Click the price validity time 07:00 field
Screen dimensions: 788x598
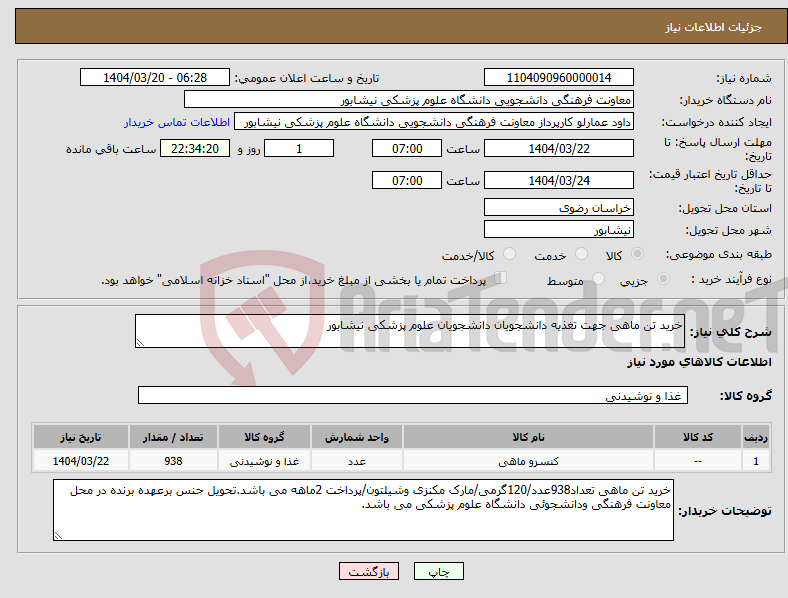407,180
